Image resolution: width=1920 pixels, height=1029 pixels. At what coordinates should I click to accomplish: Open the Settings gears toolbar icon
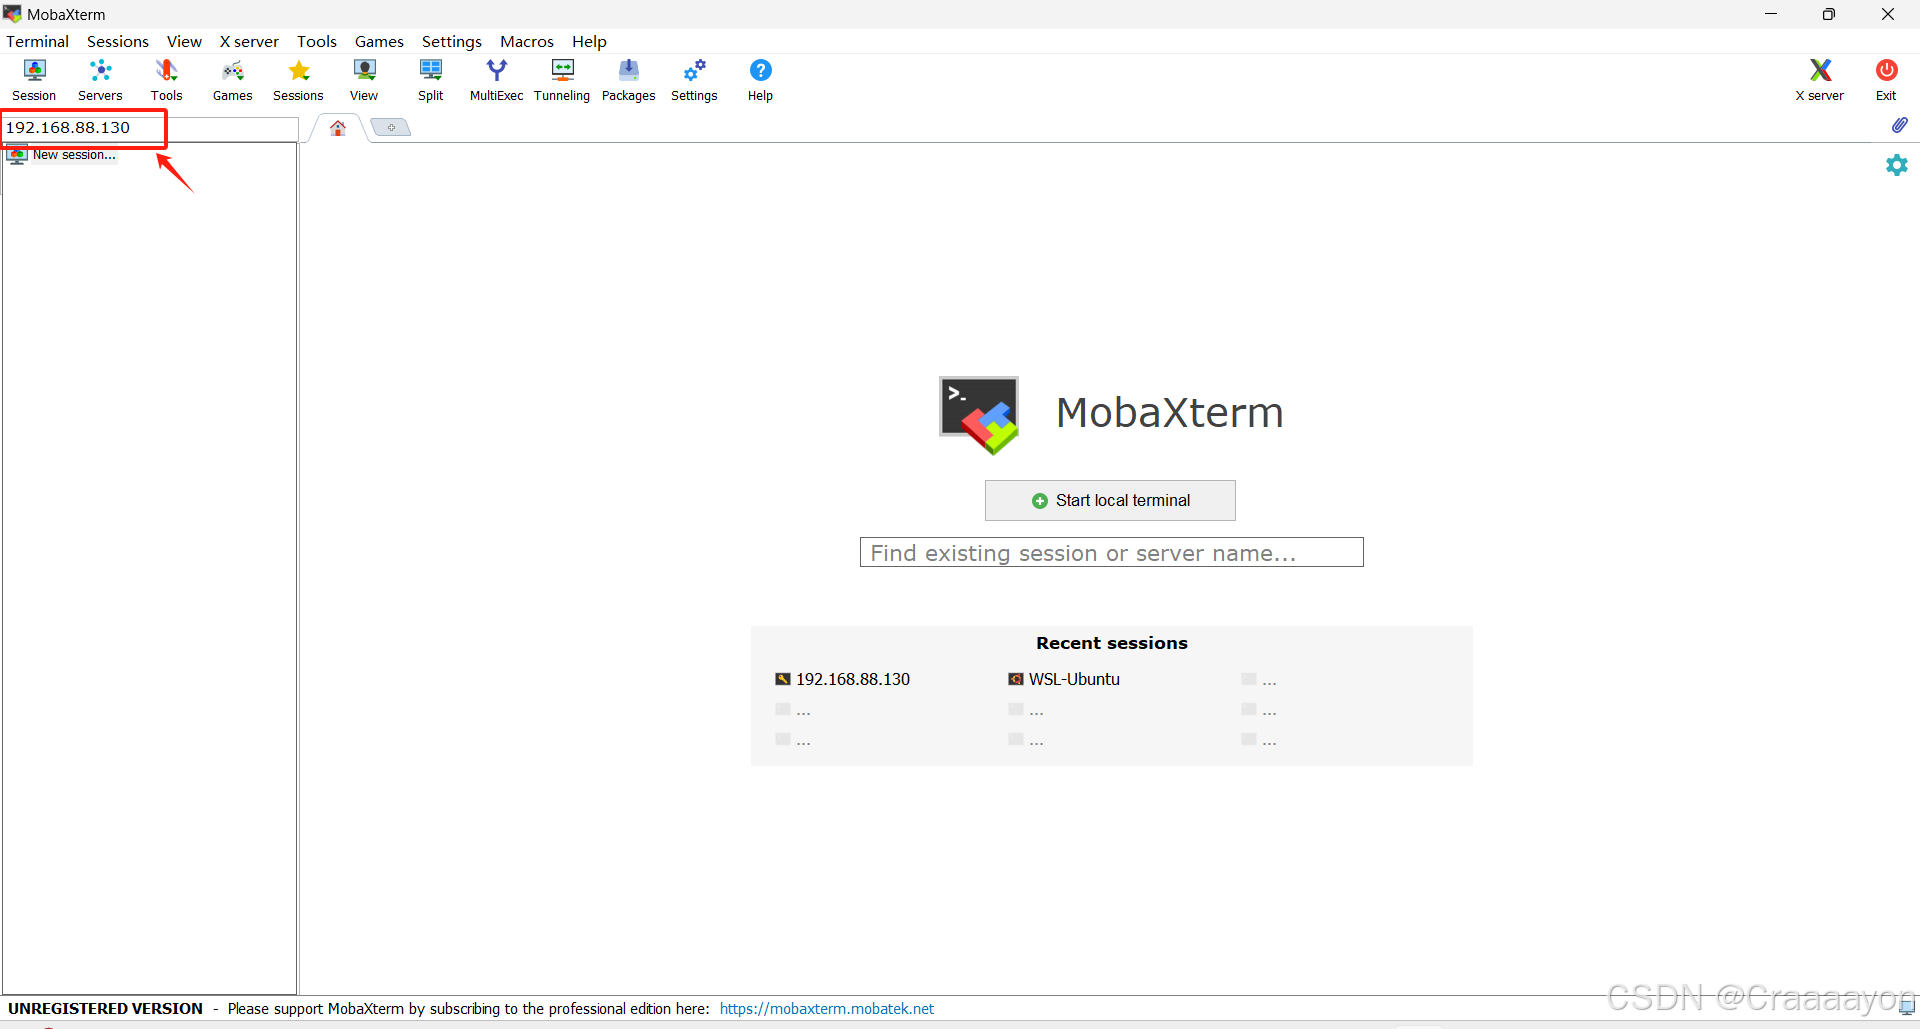click(x=694, y=80)
